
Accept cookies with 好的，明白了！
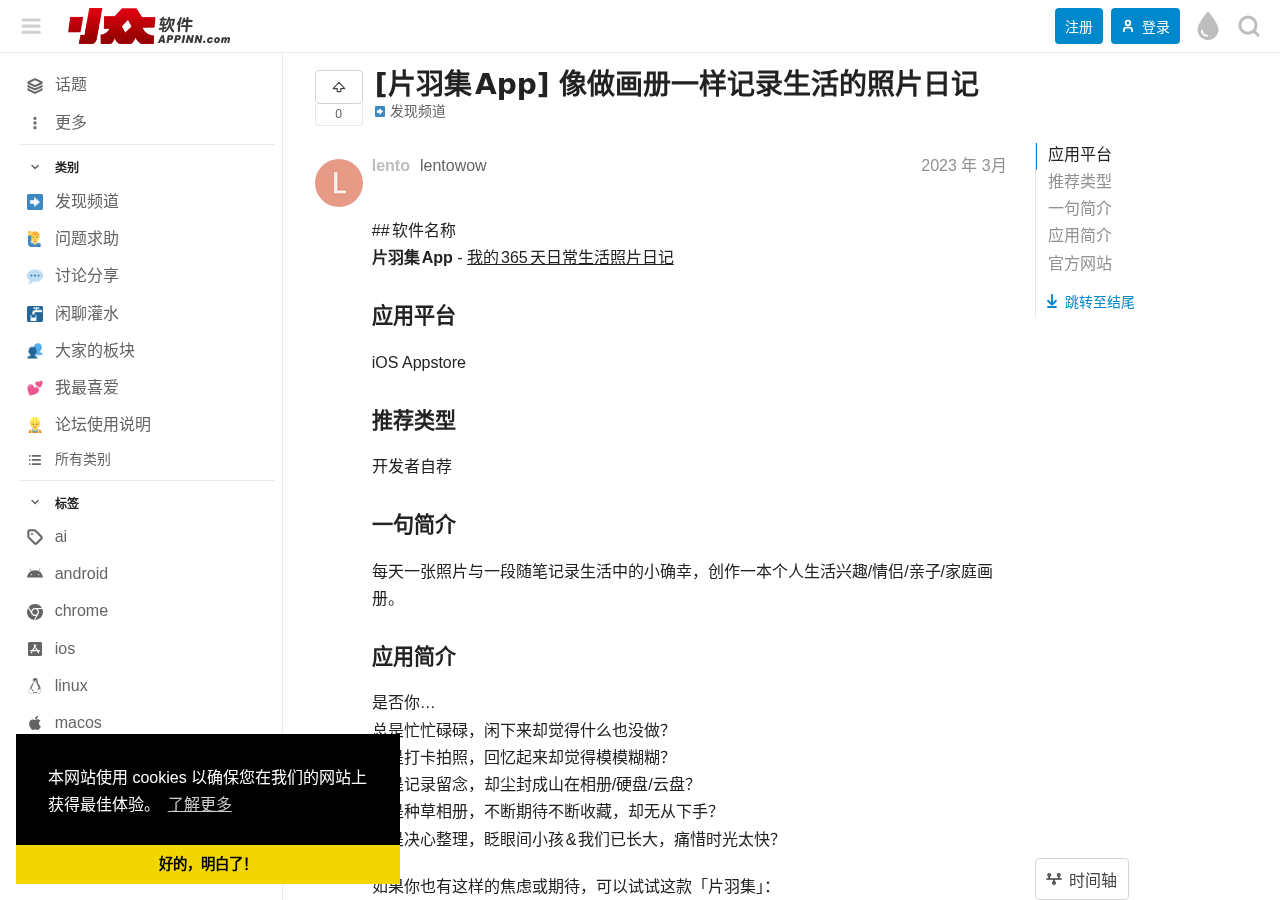(208, 864)
